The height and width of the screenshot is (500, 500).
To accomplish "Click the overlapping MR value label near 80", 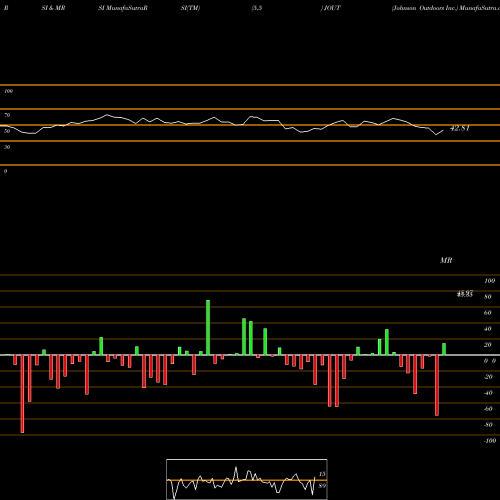I will (465, 294).
